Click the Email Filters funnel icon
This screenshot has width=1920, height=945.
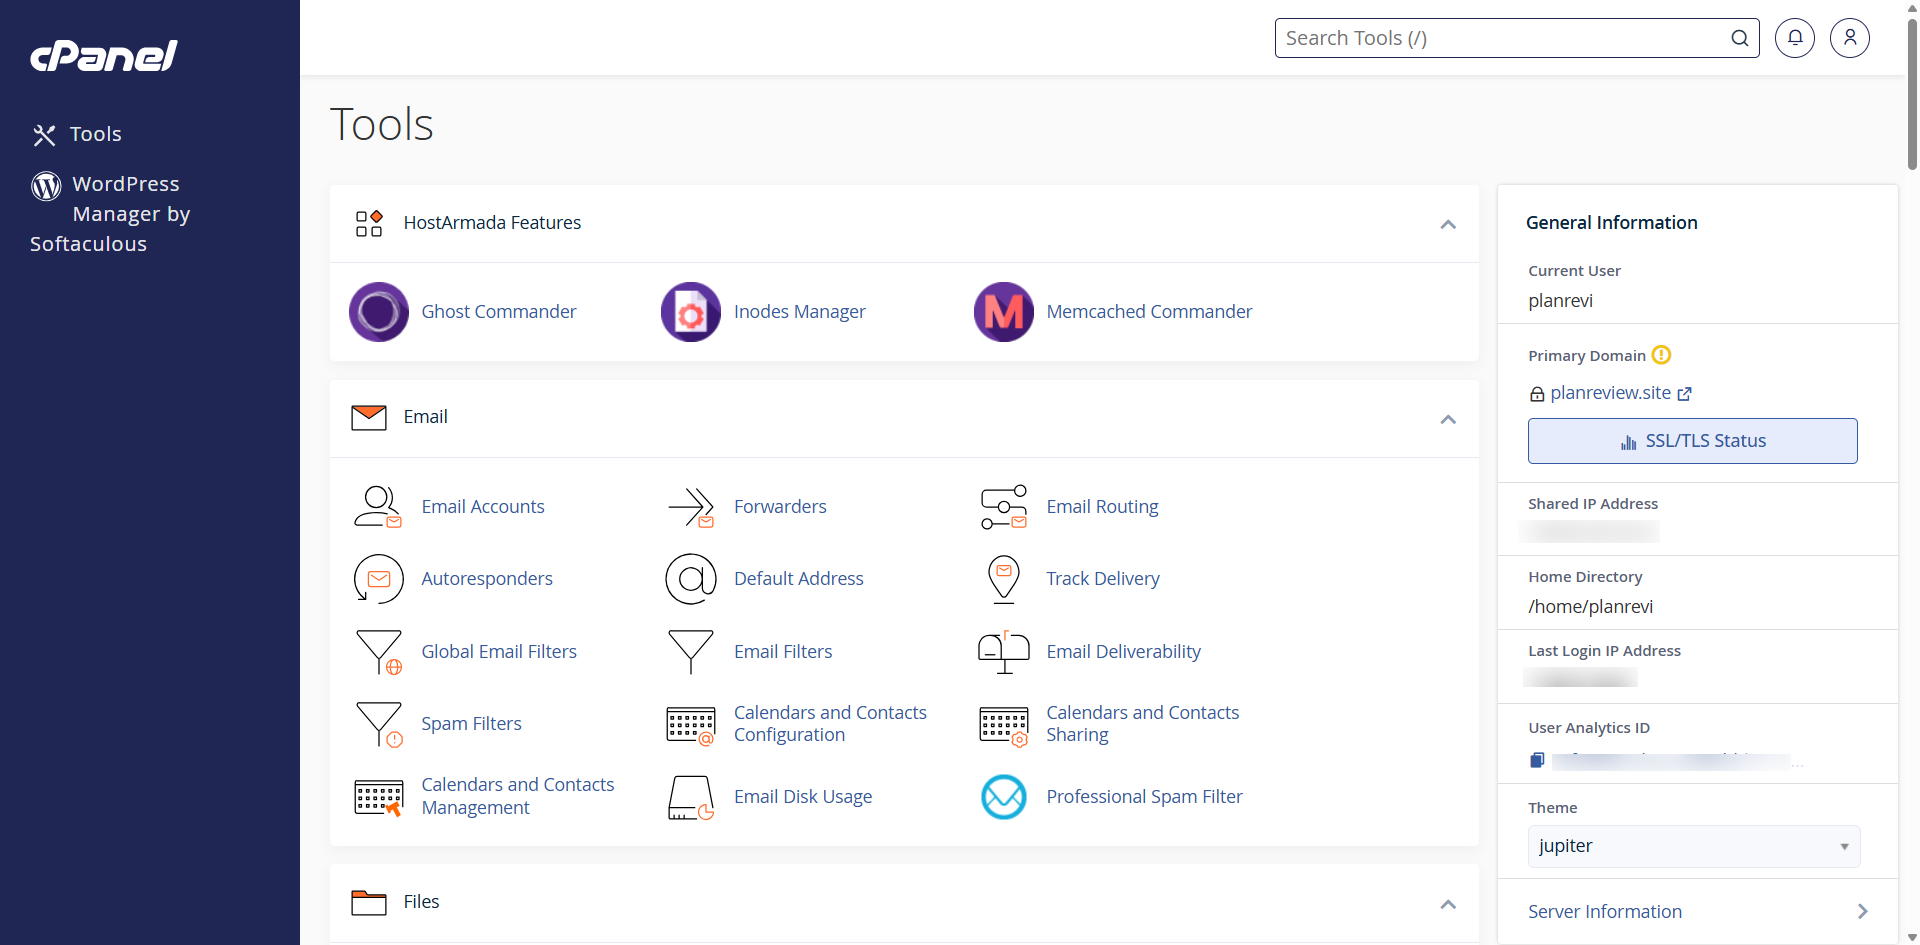(691, 652)
